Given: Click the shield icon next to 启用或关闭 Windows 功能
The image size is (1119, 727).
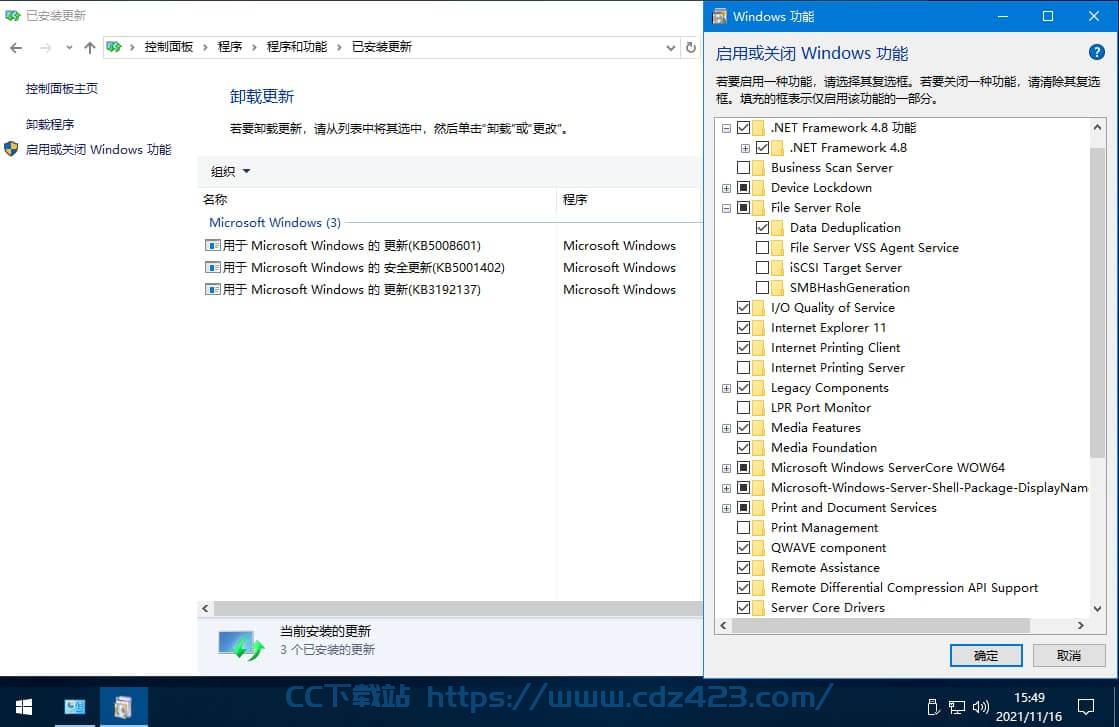Looking at the screenshot, I should tap(11, 149).
